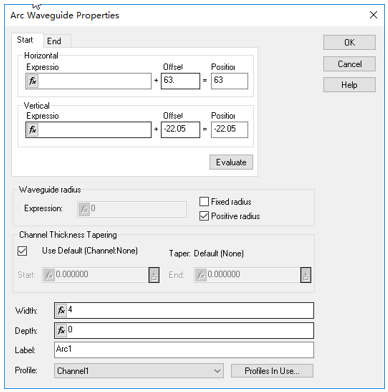Click the Waveguide radius Expression field
This screenshot has height=392, width=388.
pyautogui.click(x=132, y=209)
